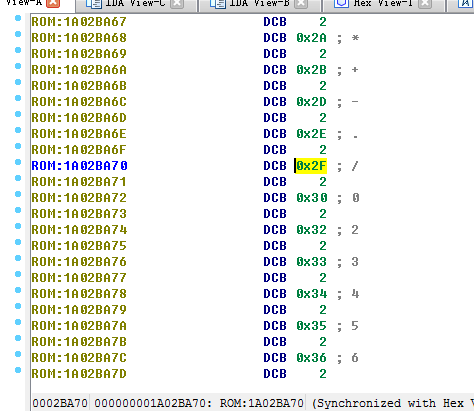Toggle breakpoint dot at ROM:1A02BA74
The image size is (474, 411).
18,226
